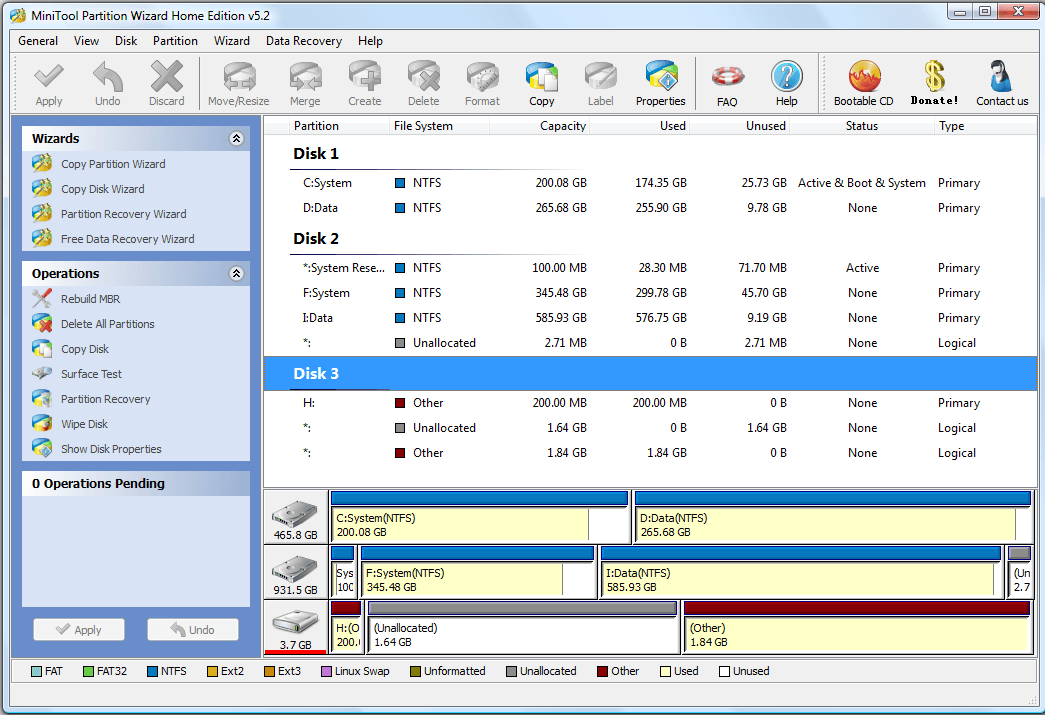Open the Wizard menu
The width and height of the screenshot is (1045, 715).
pyautogui.click(x=232, y=41)
